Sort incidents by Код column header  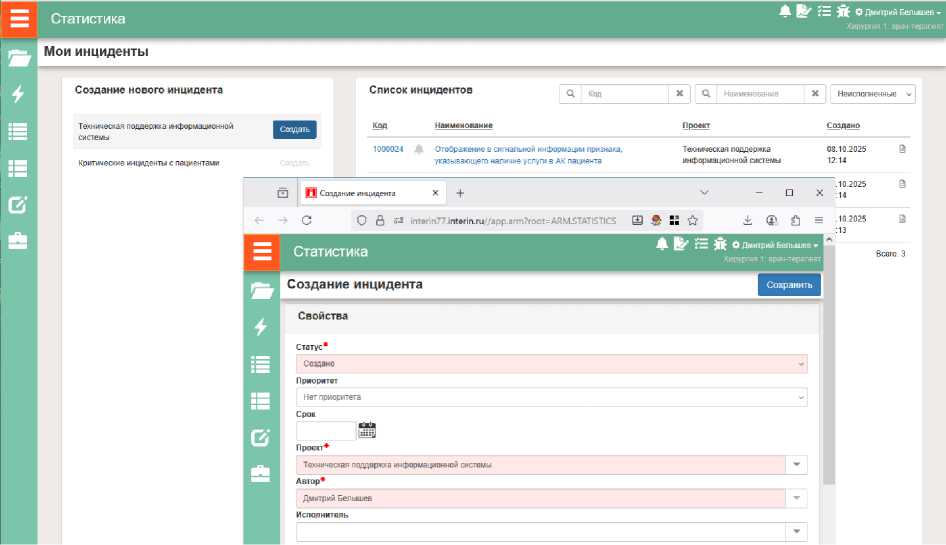(379, 126)
